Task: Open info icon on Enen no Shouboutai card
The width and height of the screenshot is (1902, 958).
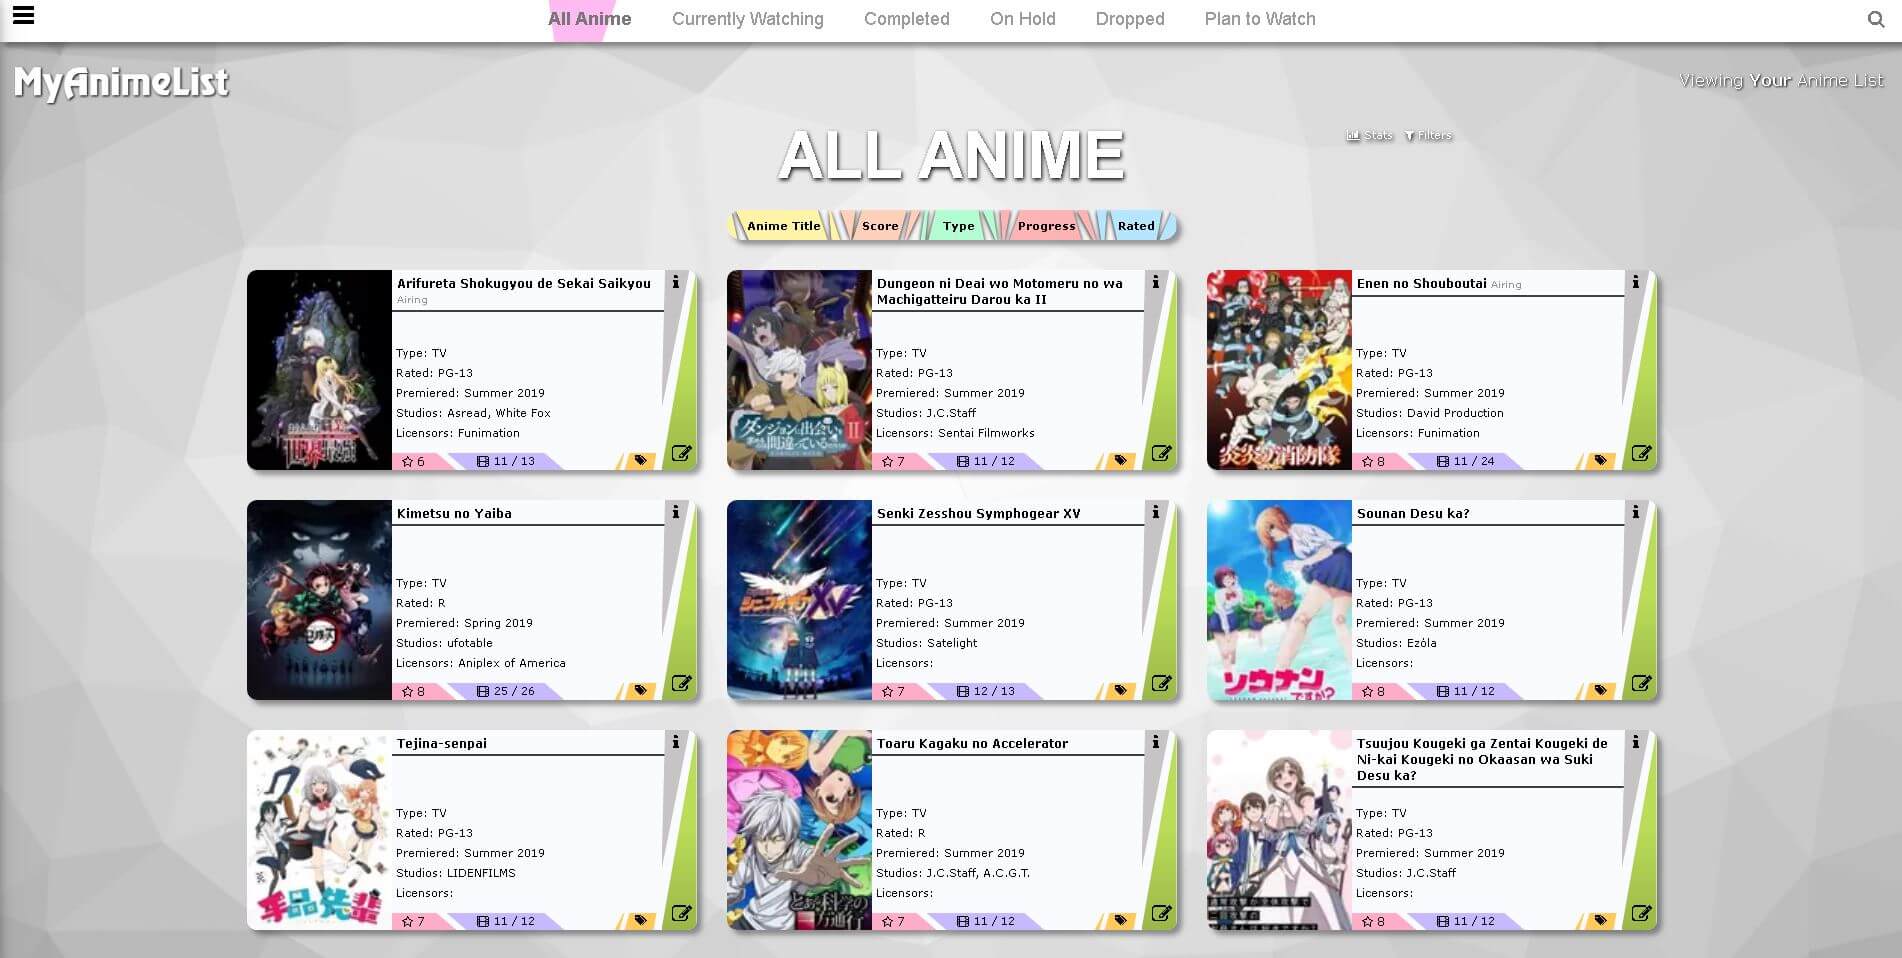Action: (x=1636, y=283)
